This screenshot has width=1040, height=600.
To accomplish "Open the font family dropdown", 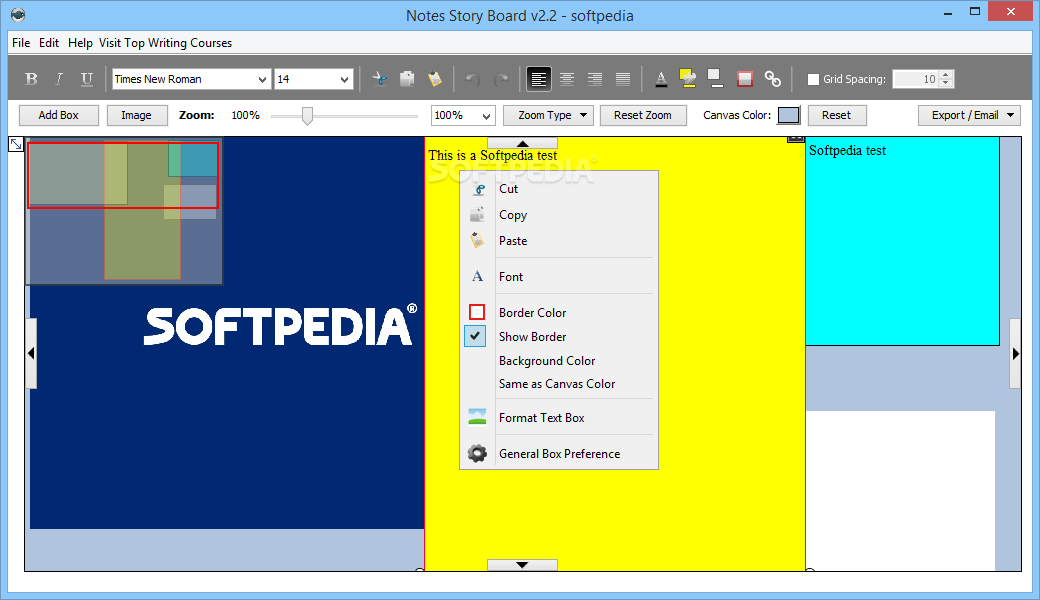I will [262, 80].
